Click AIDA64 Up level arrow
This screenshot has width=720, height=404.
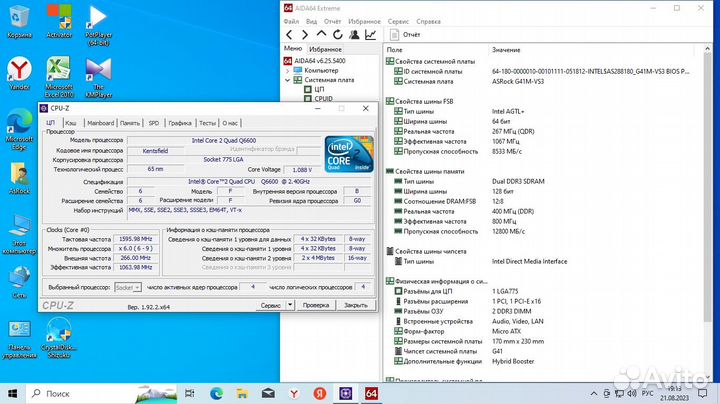[321, 34]
